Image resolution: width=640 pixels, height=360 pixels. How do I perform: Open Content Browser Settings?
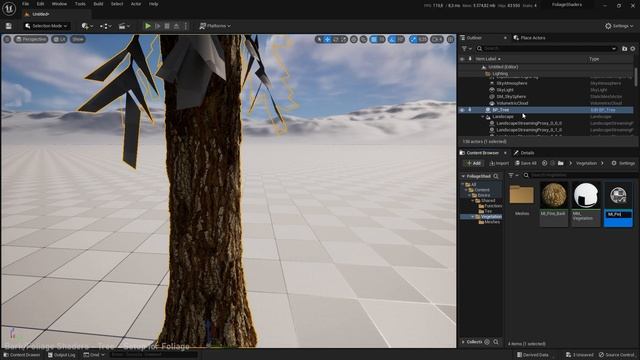point(623,163)
